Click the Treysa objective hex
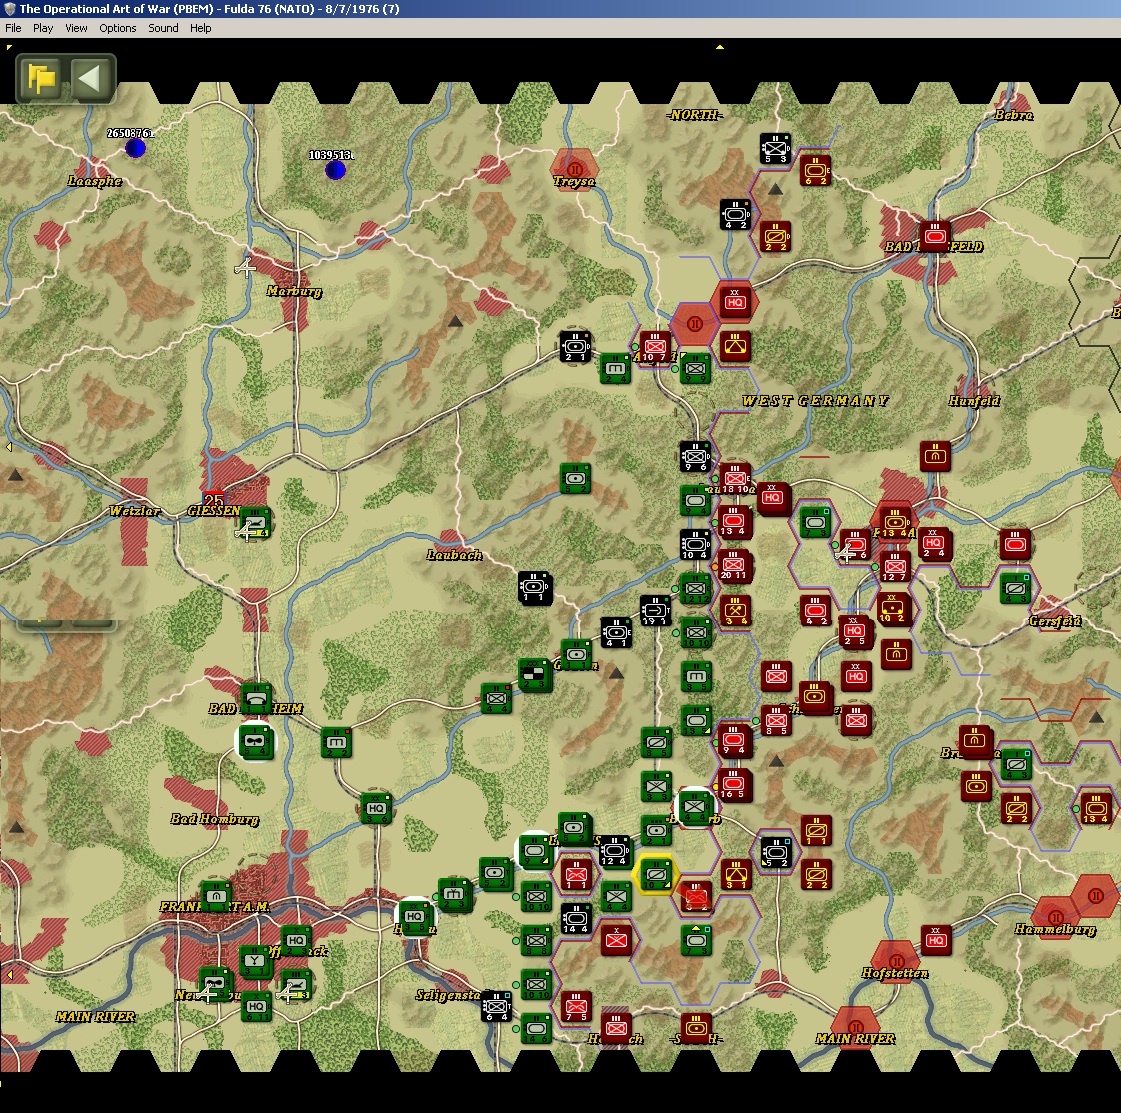 (575, 169)
